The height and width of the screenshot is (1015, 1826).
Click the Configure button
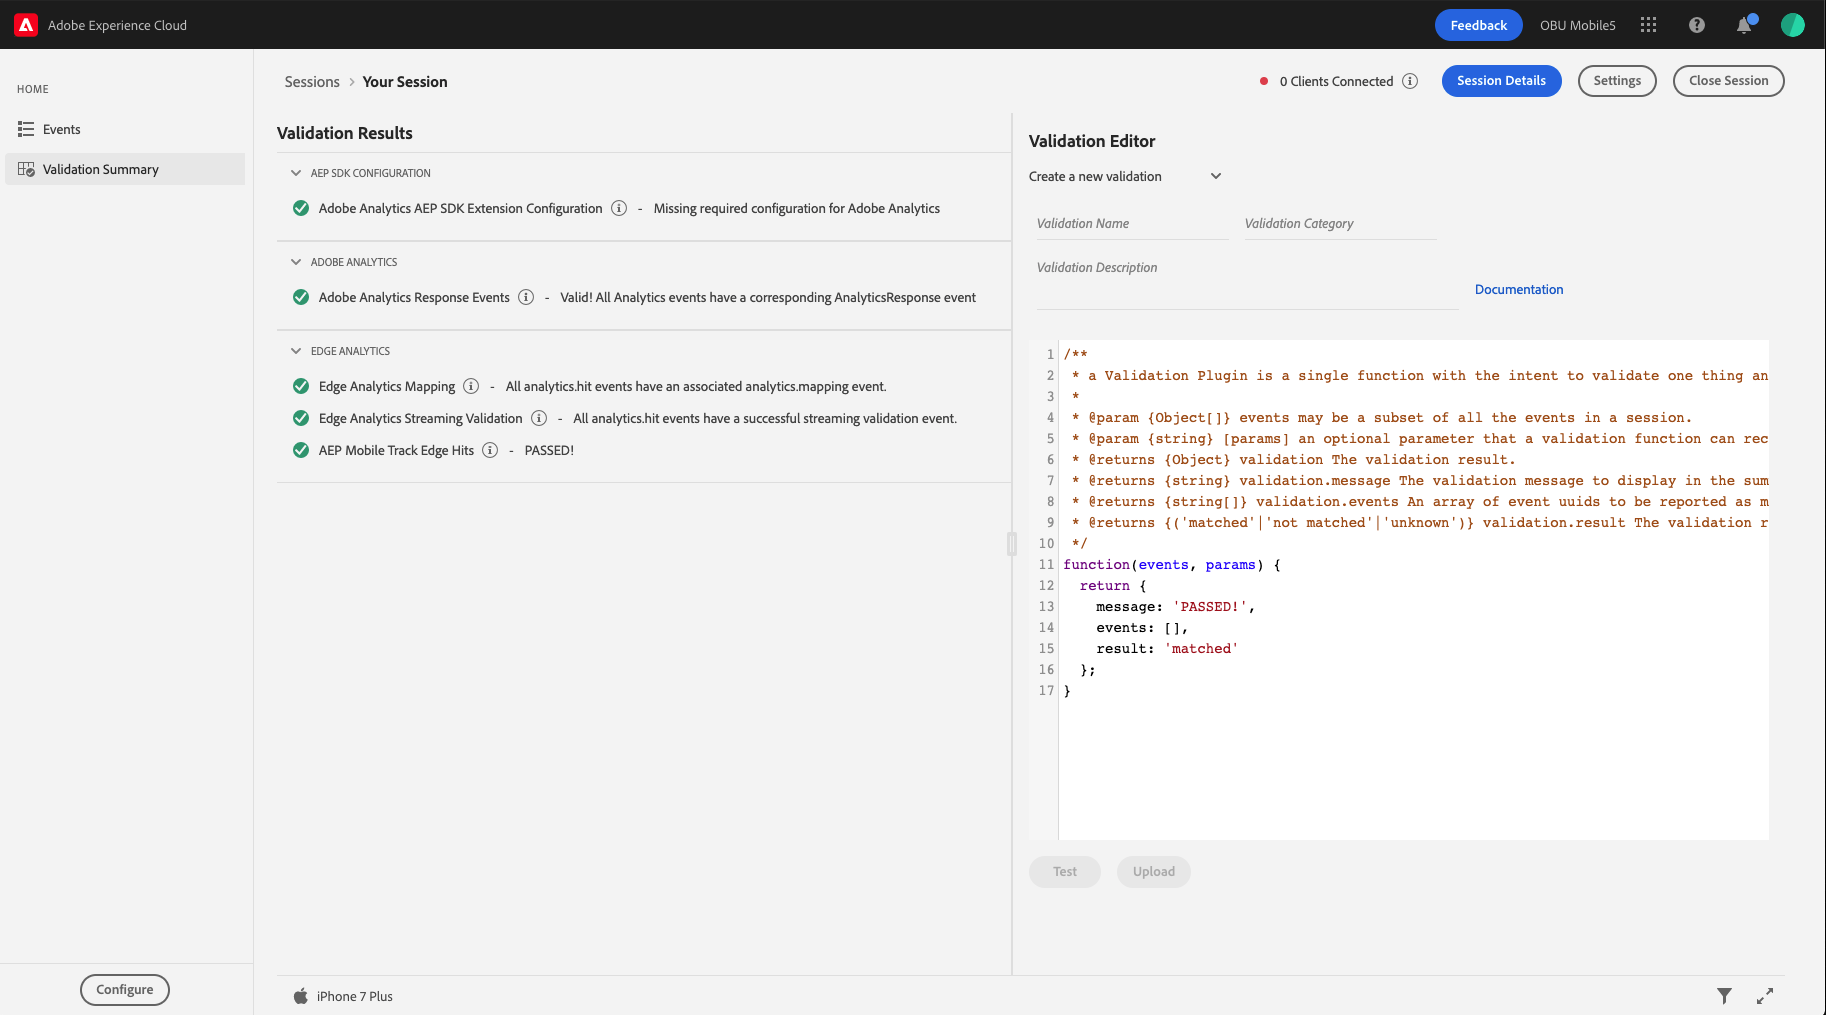click(125, 990)
